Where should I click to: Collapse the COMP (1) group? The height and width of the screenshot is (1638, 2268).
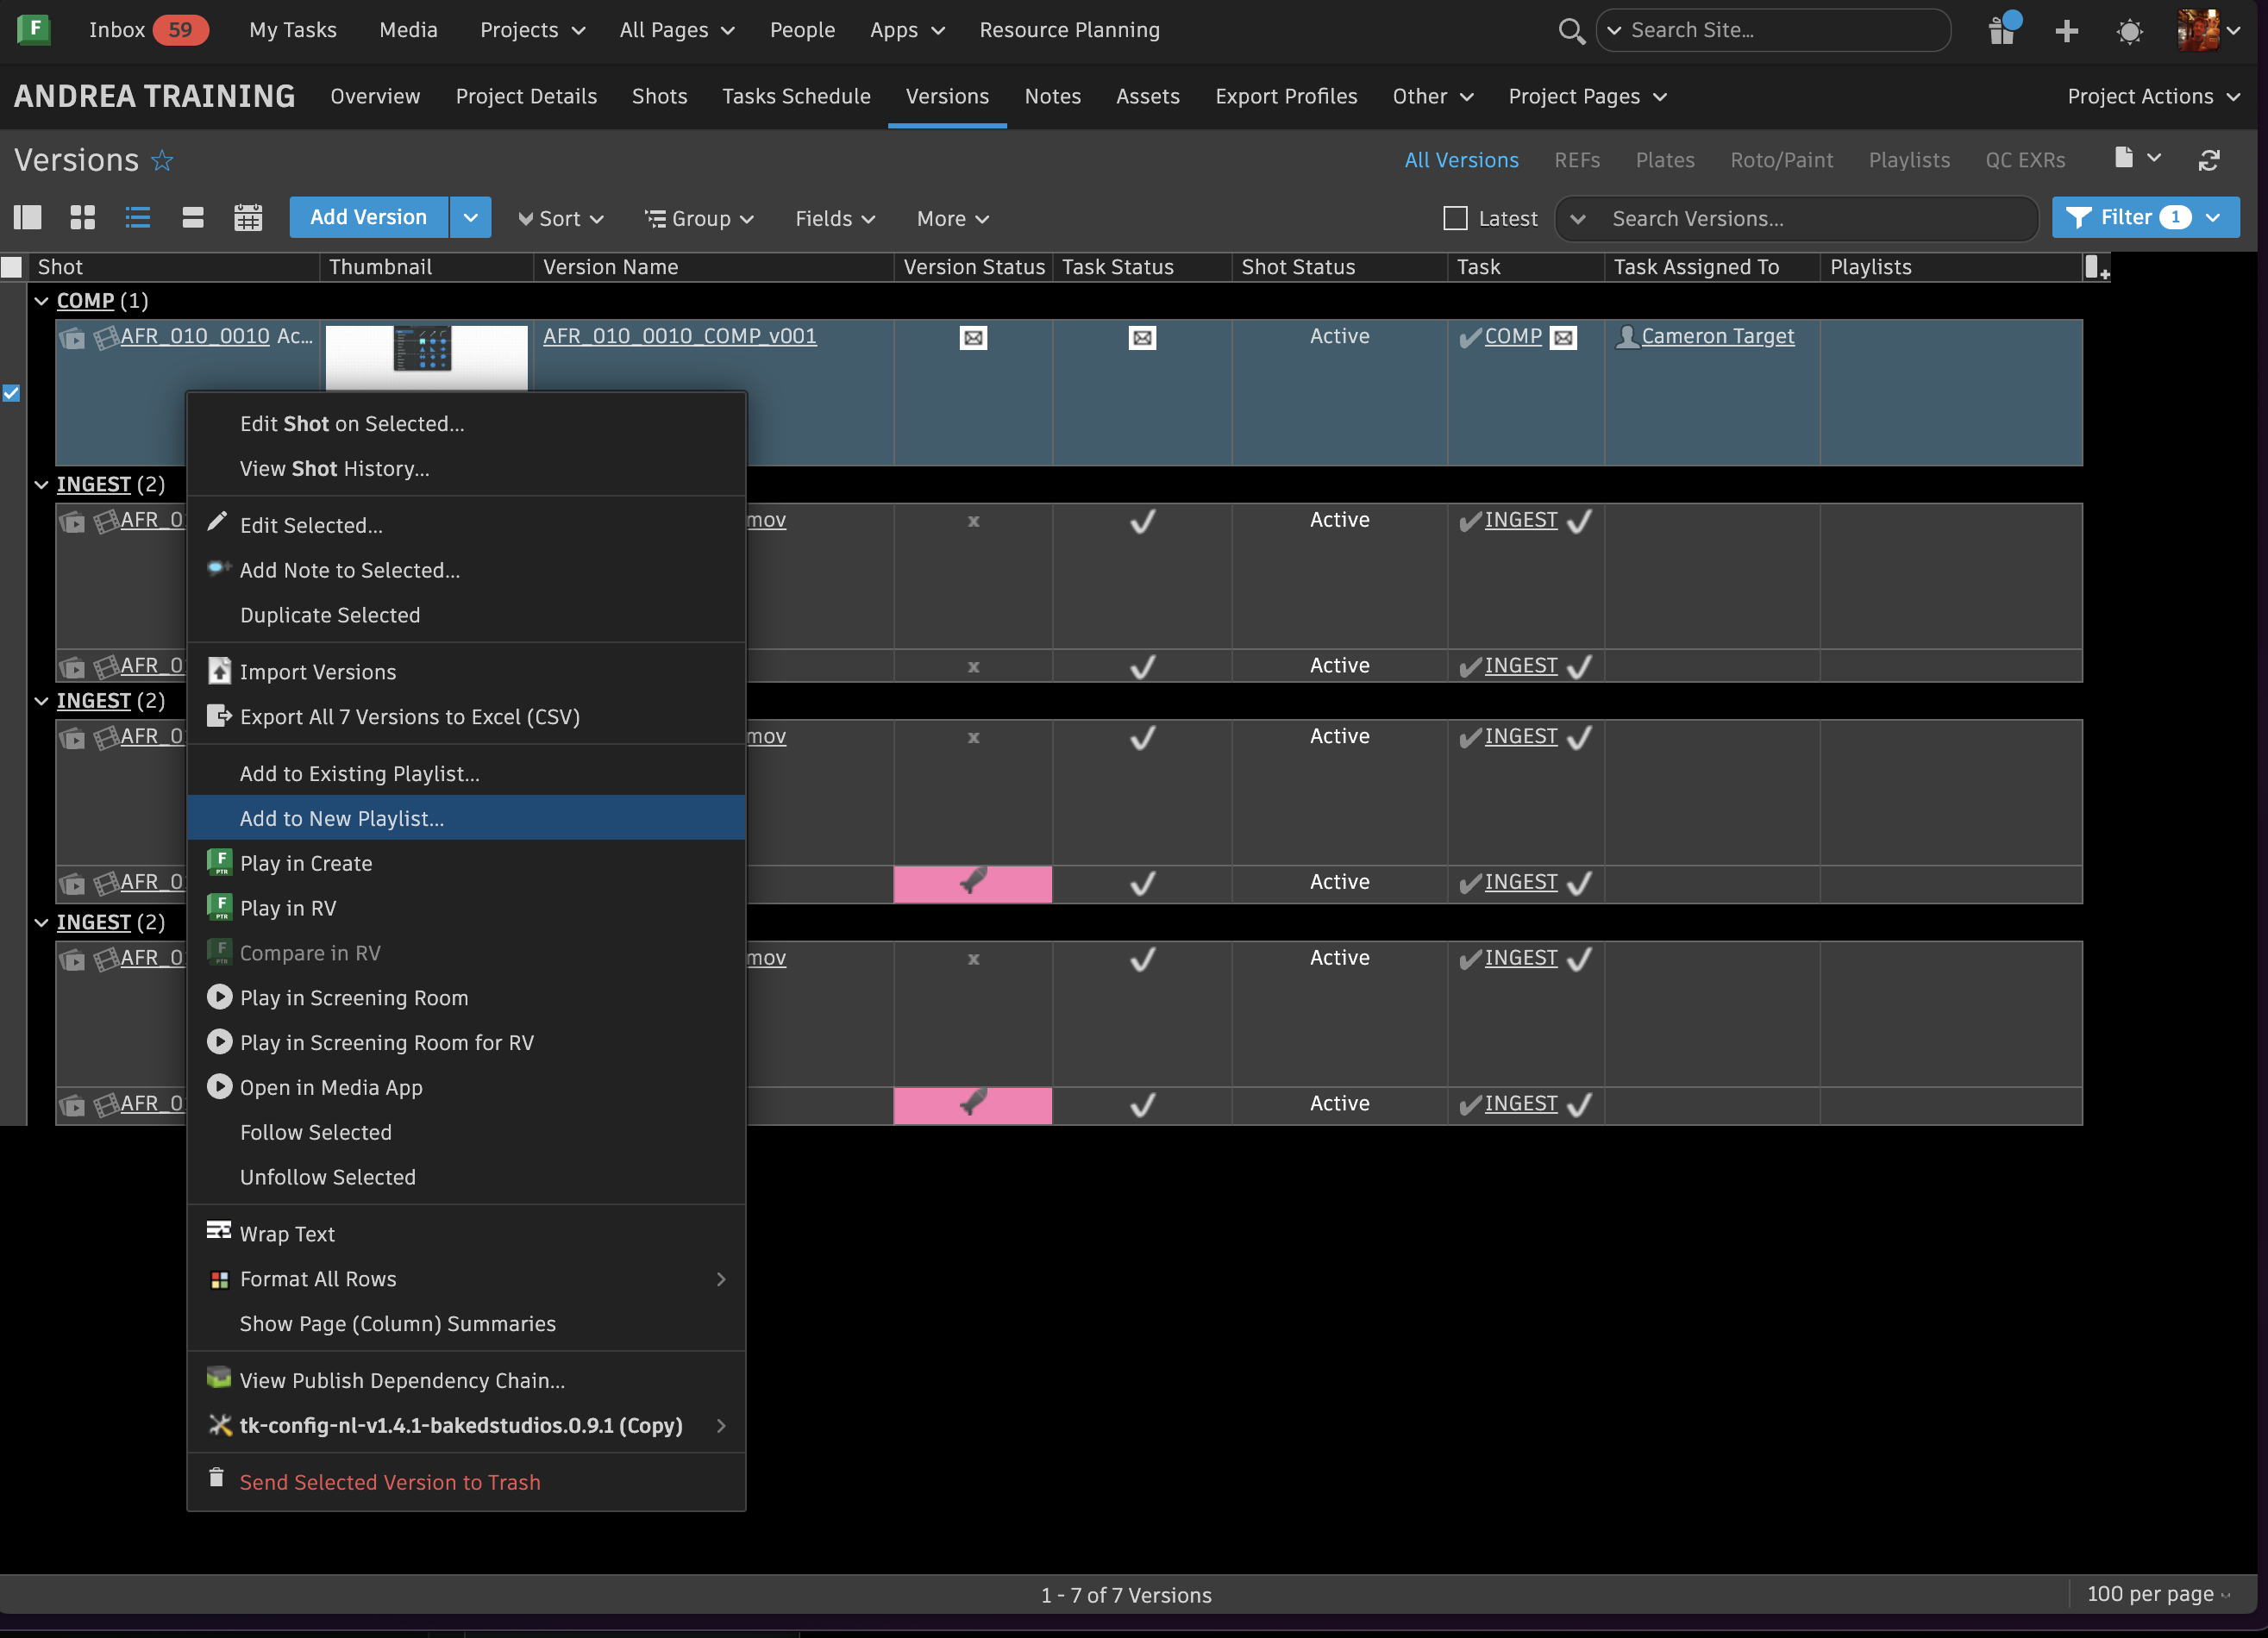41,301
